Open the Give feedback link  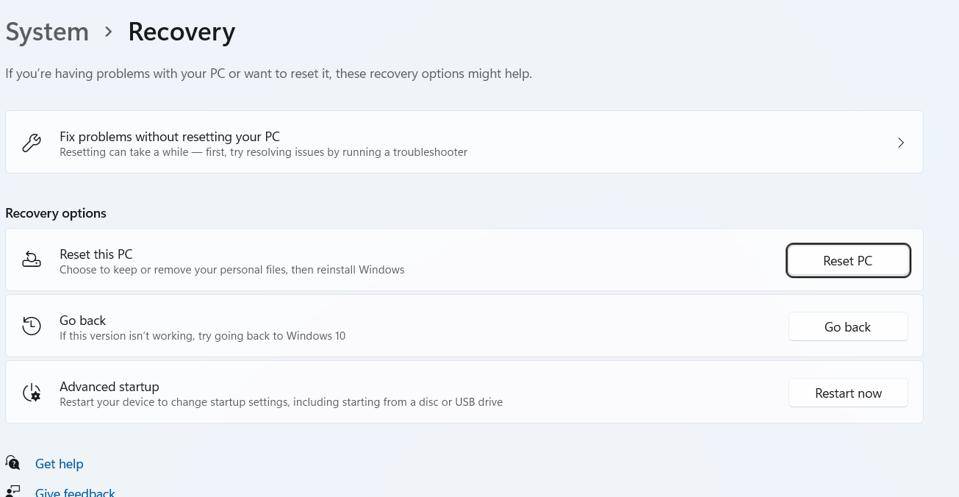coord(75,491)
